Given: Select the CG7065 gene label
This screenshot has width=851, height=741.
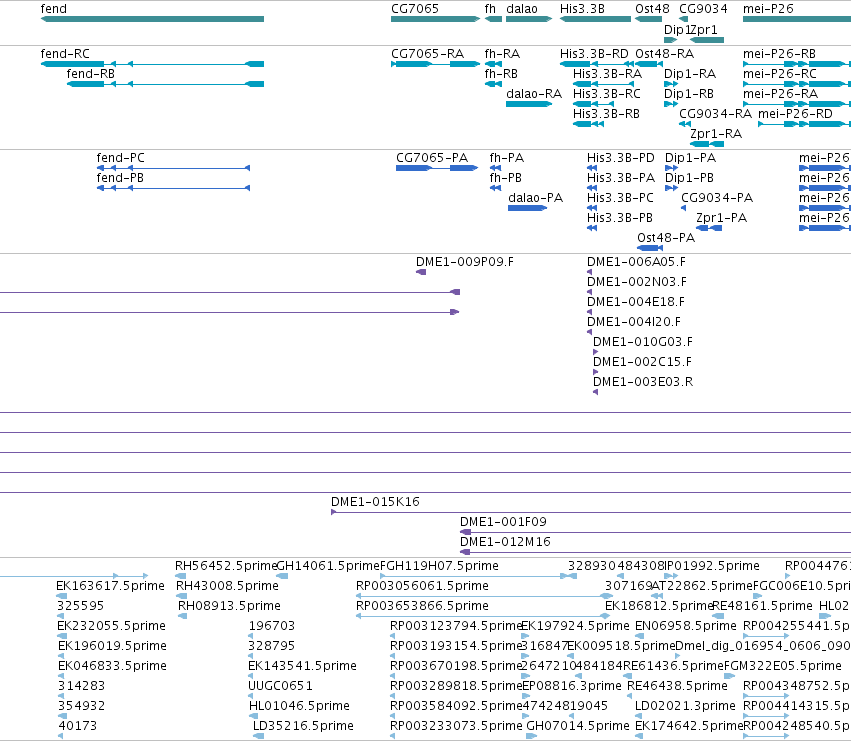Looking at the screenshot, I should tap(415, 9).
